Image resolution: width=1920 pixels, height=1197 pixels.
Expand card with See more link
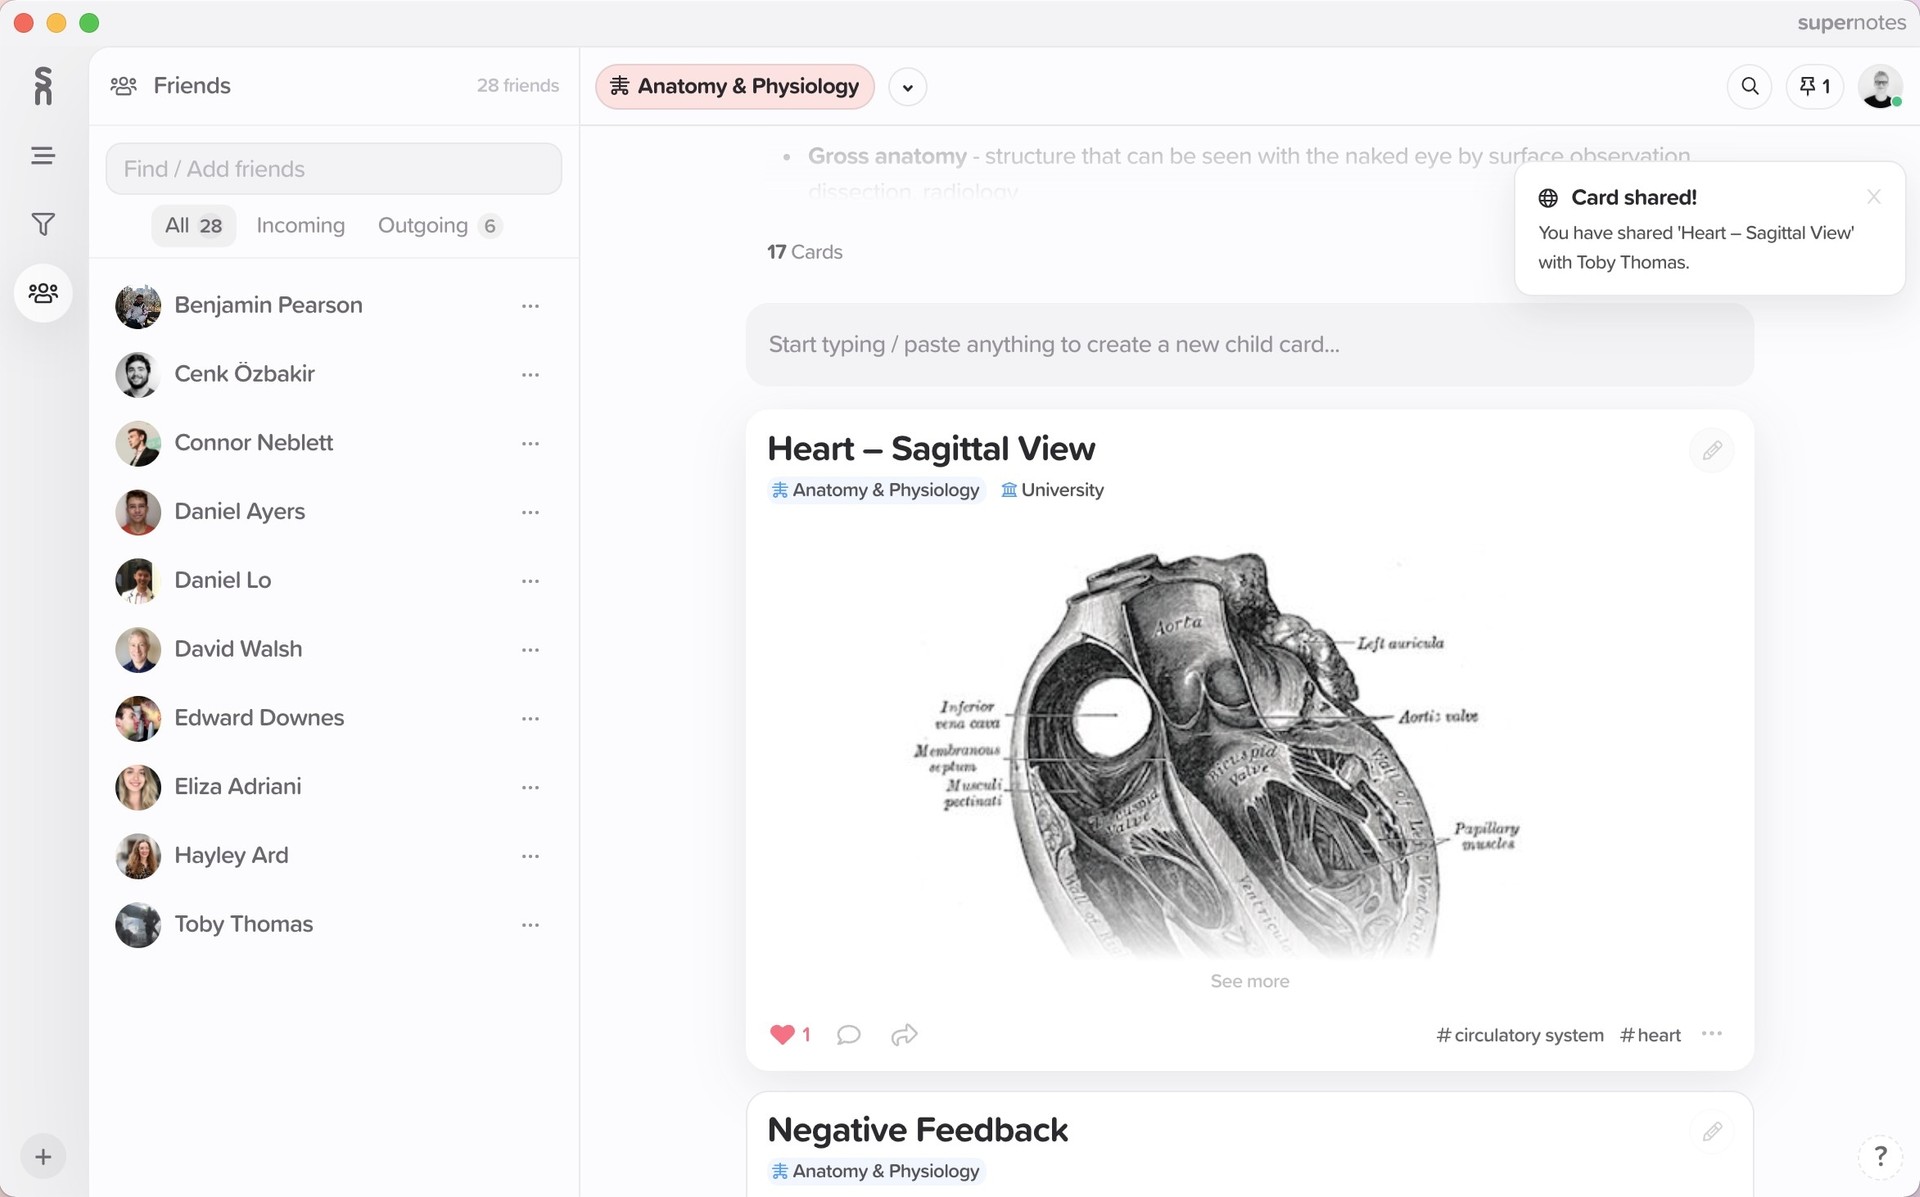pos(1249,981)
